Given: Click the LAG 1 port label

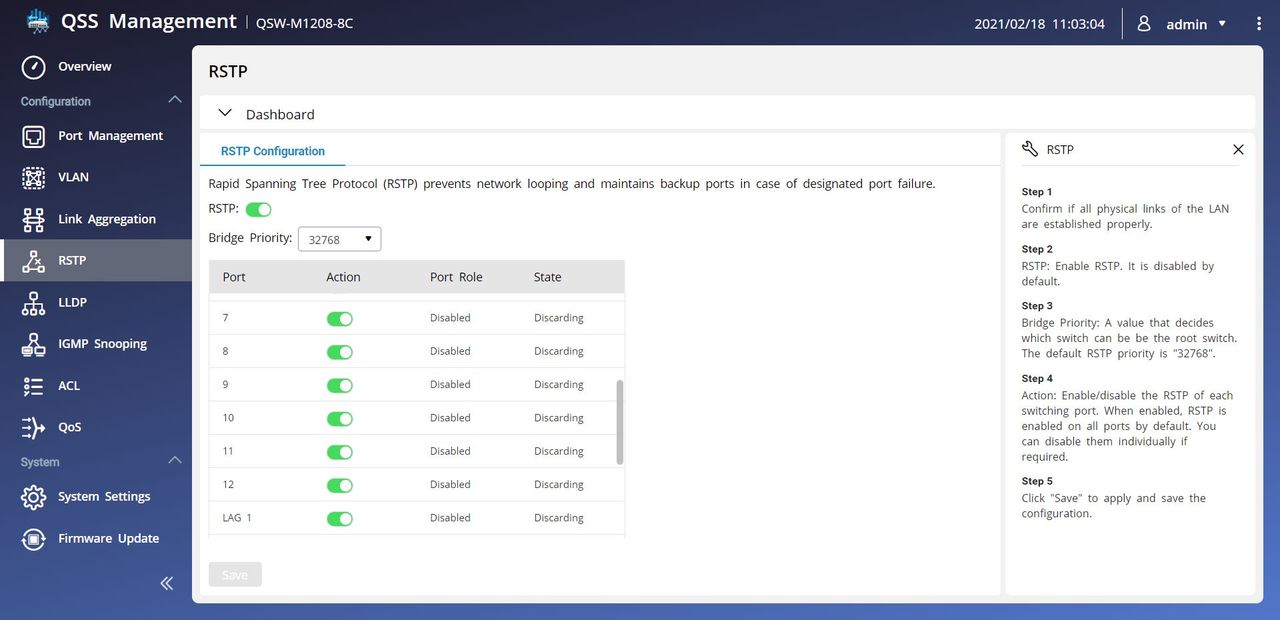Looking at the screenshot, I should tap(237, 518).
